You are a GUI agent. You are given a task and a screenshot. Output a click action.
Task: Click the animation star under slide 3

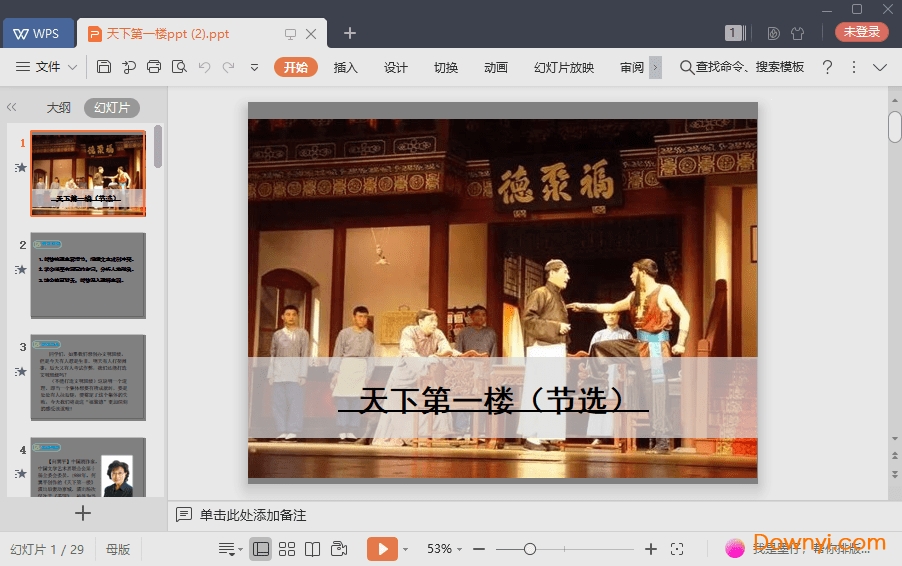(x=21, y=372)
